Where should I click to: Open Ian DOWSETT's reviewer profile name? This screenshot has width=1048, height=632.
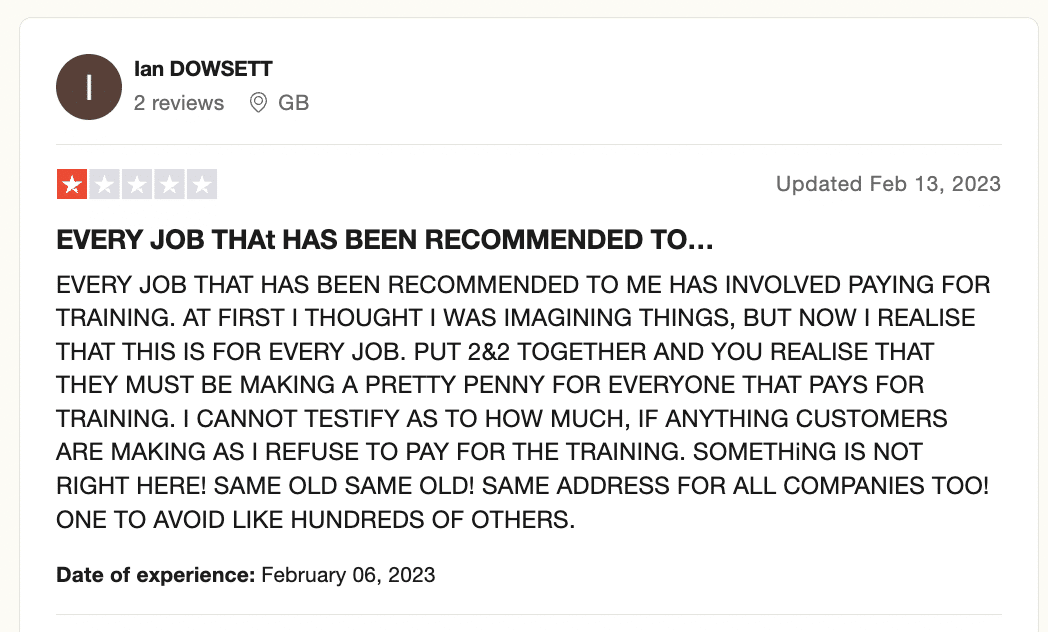pos(203,69)
